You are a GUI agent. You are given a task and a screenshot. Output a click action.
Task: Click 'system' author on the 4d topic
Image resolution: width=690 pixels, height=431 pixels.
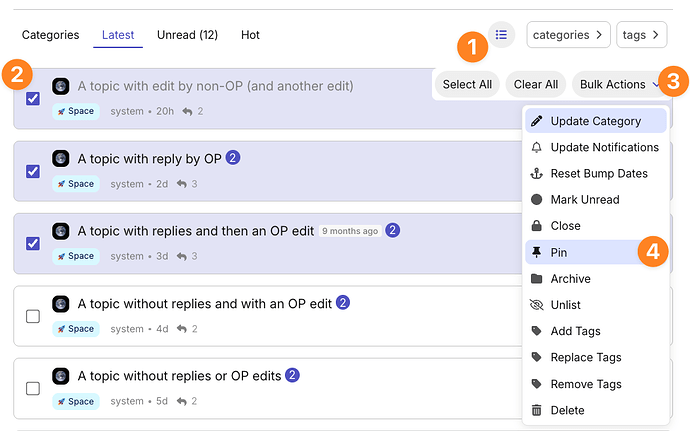coord(127,329)
